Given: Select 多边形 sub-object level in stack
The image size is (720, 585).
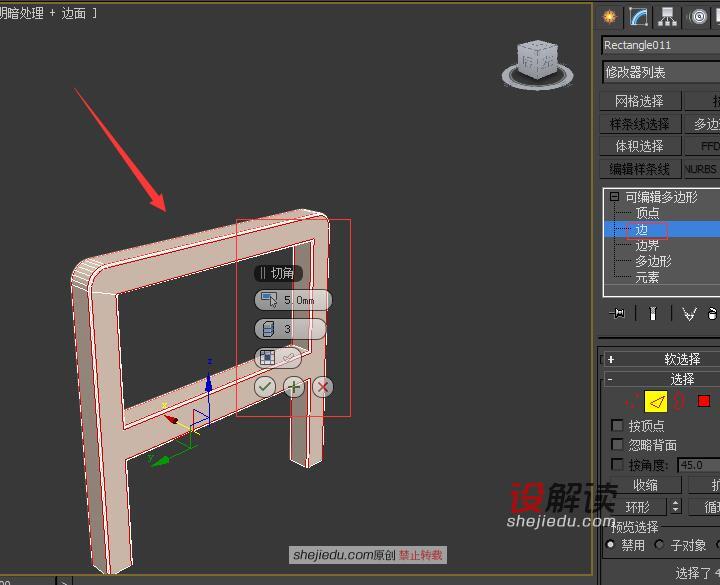Looking at the screenshot, I should point(653,261).
